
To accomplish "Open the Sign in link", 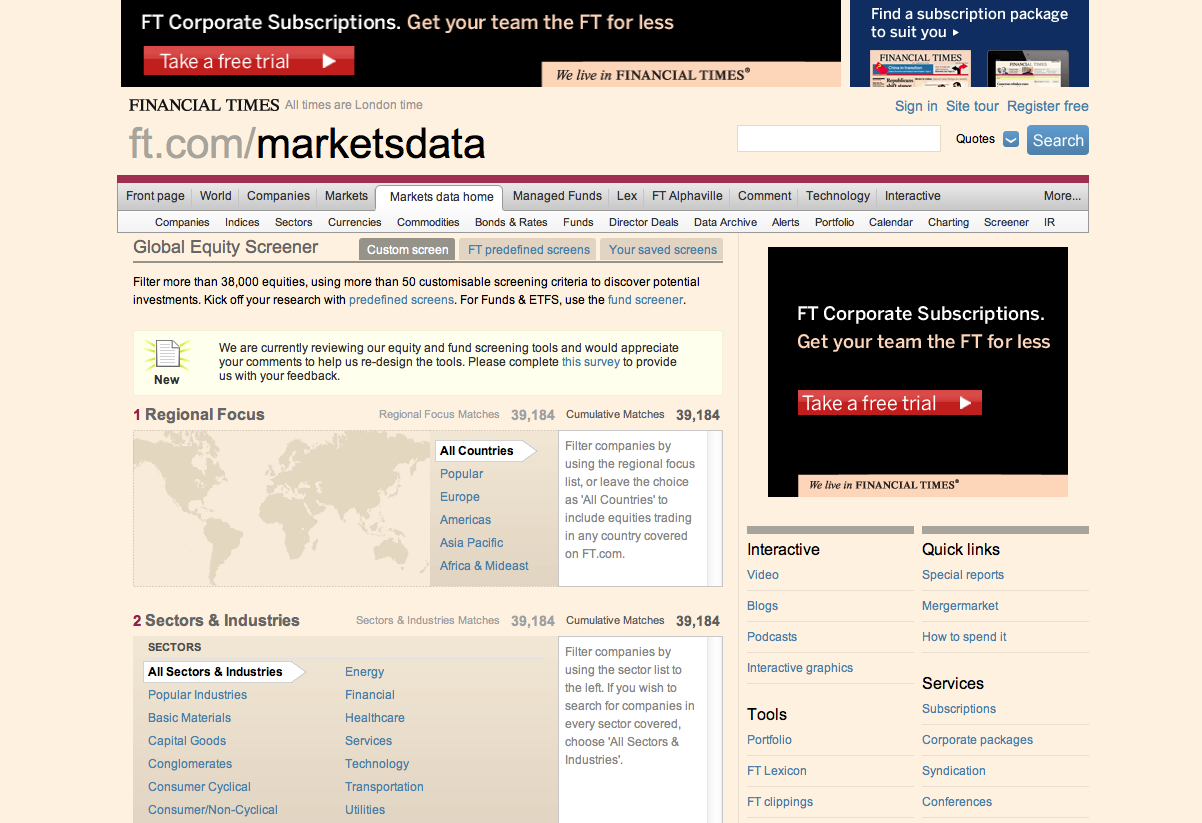I will [x=916, y=106].
